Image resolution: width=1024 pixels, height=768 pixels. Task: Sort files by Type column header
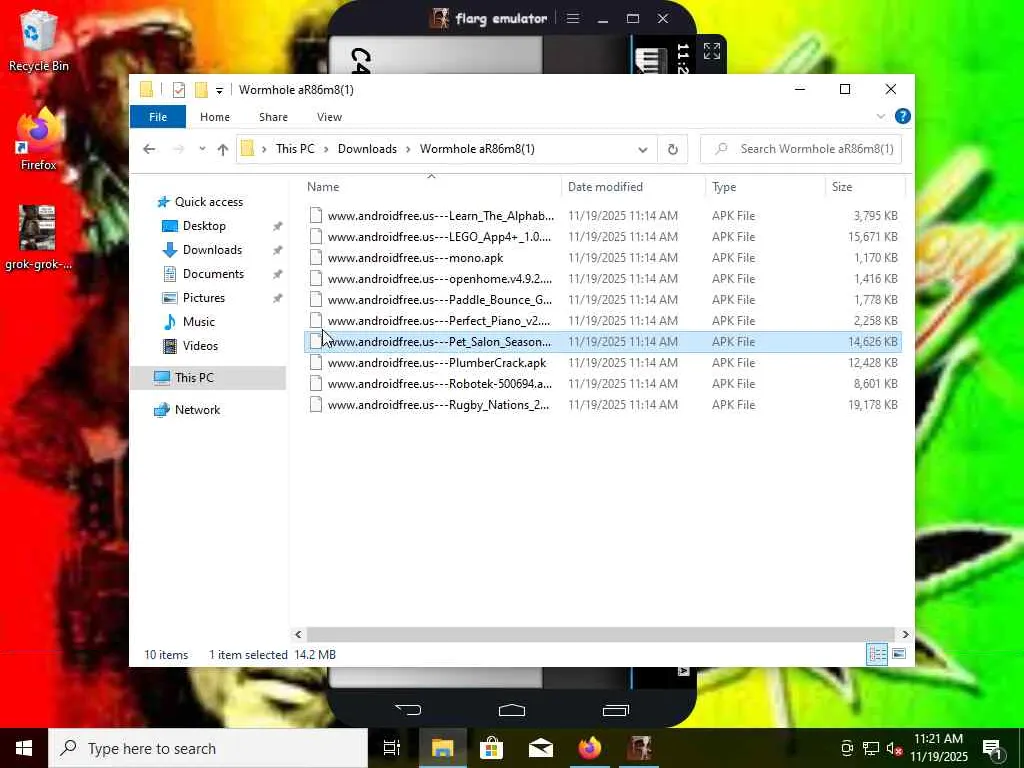(x=765, y=187)
